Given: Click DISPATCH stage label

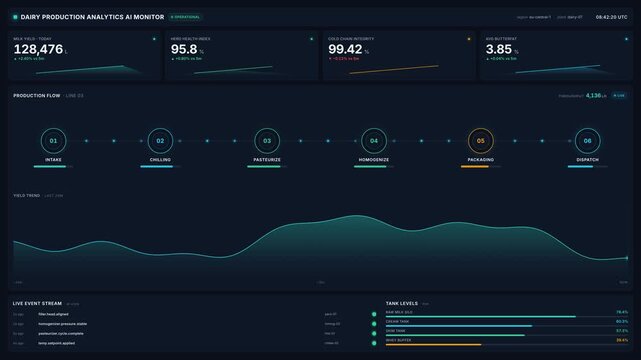Looking at the screenshot, I should tap(587, 160).
